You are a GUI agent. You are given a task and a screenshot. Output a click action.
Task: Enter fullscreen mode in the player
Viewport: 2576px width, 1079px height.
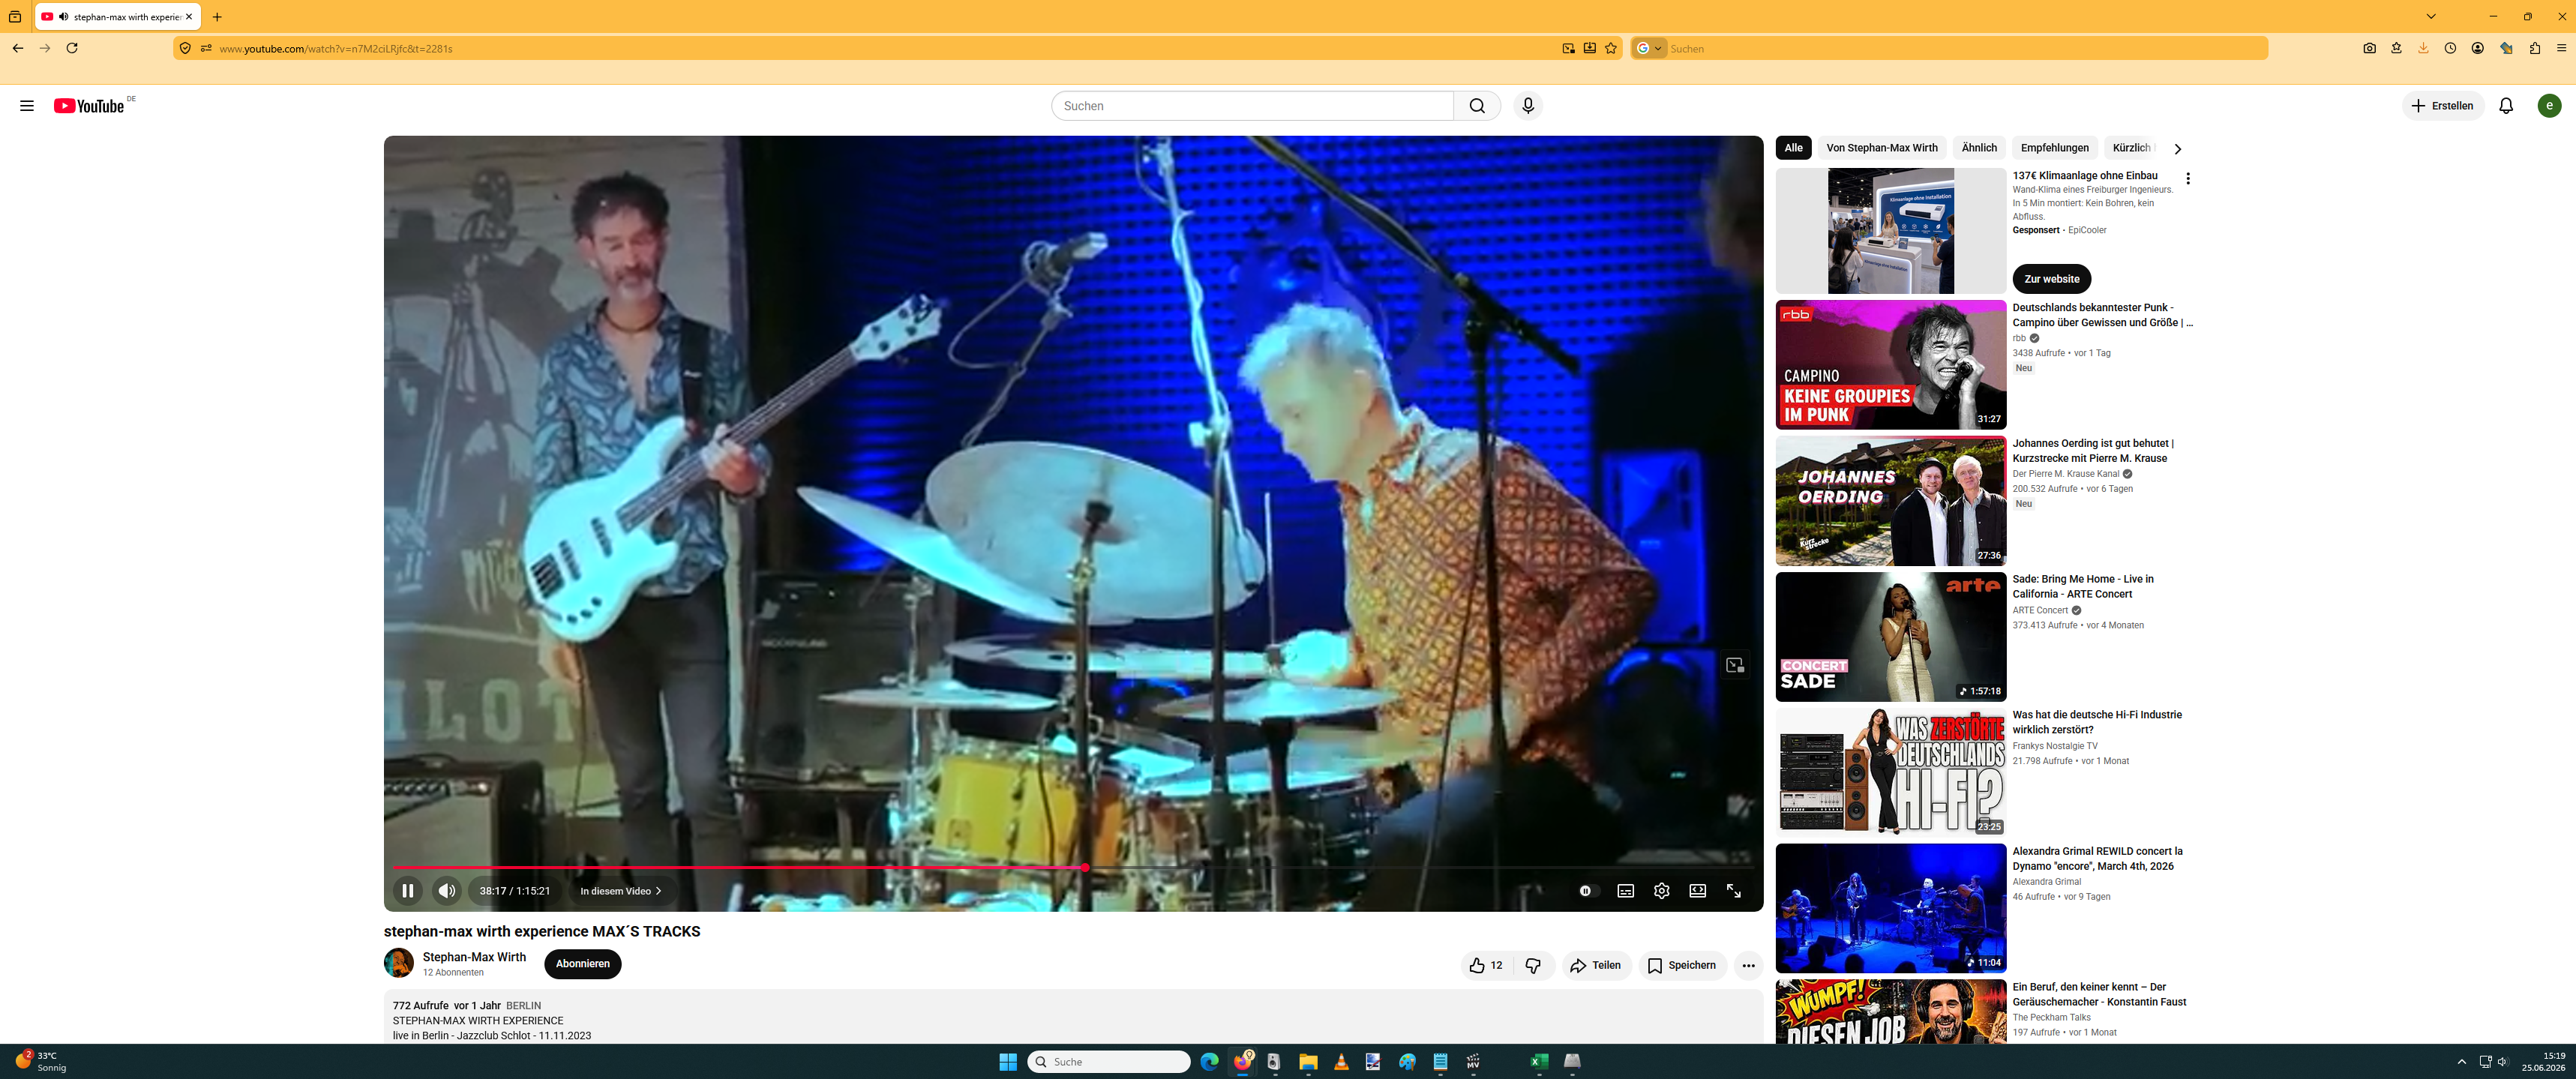point(1733,890)
